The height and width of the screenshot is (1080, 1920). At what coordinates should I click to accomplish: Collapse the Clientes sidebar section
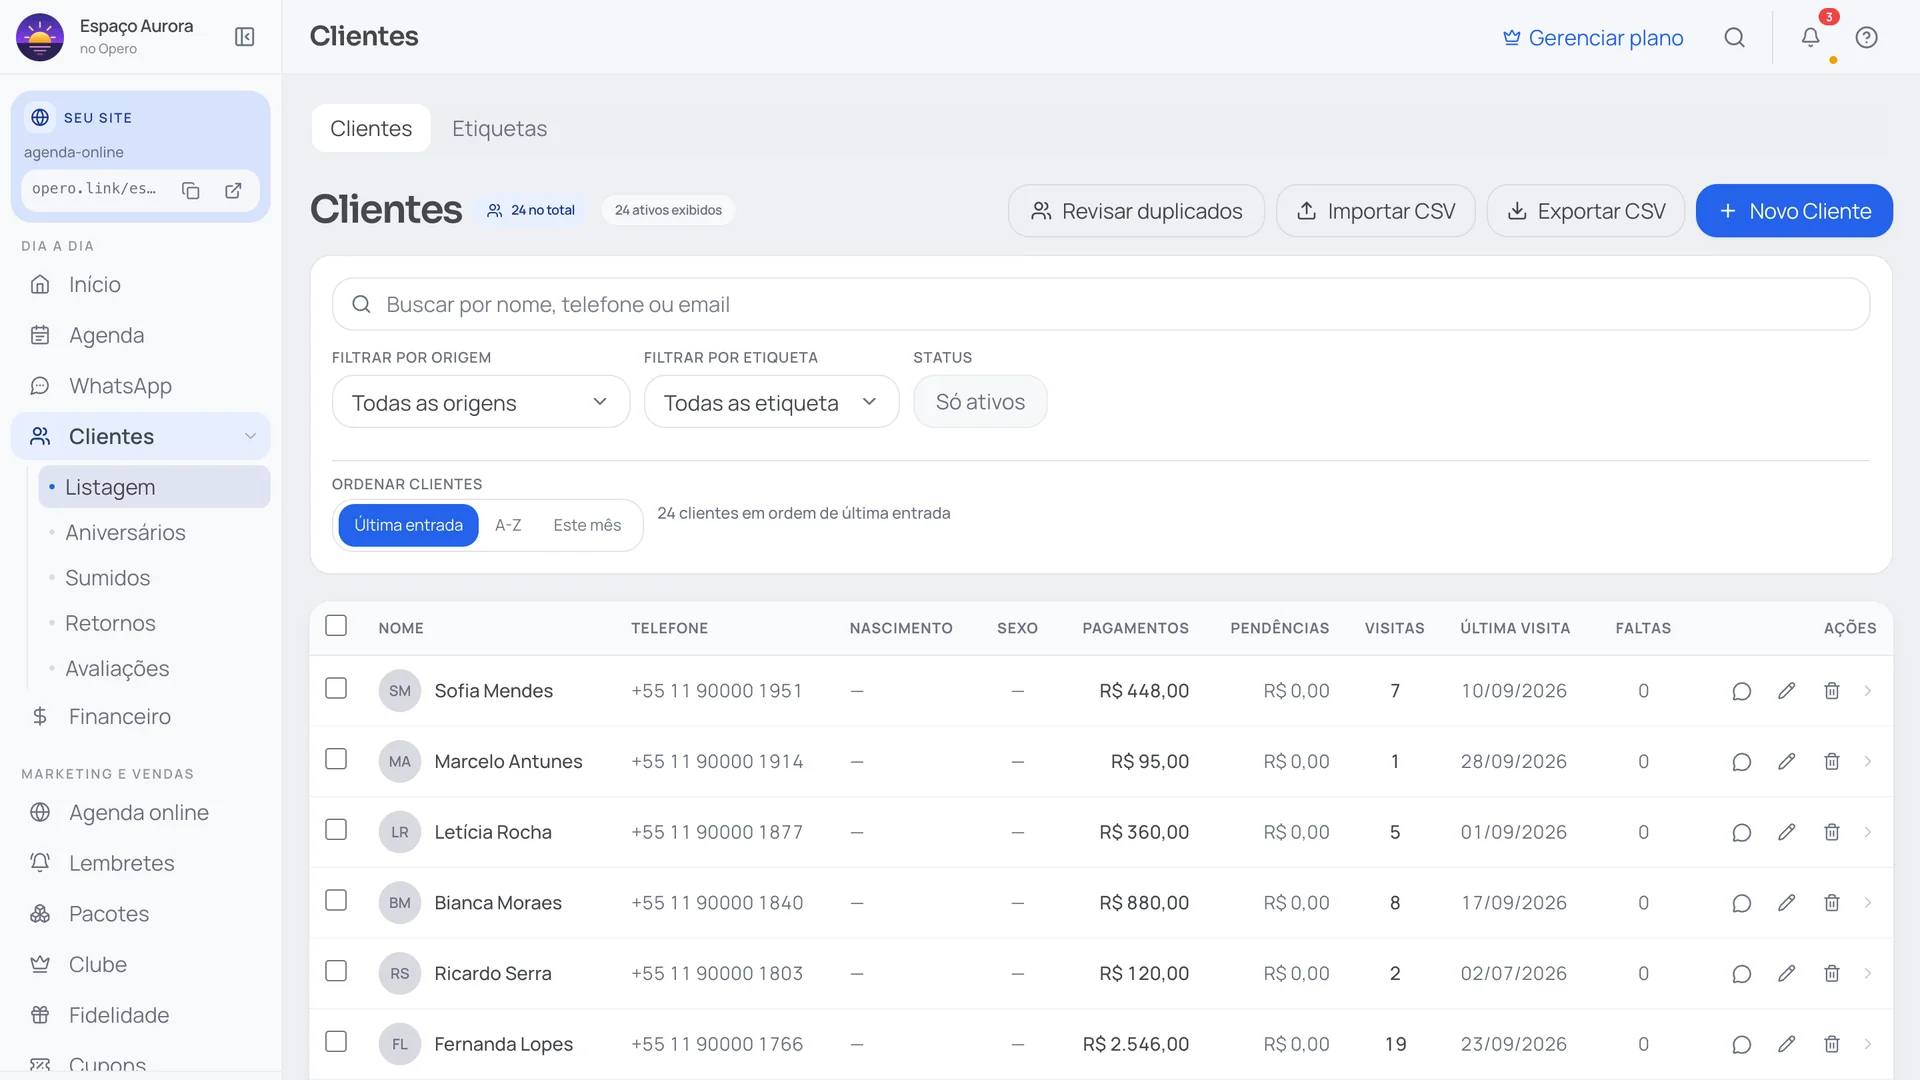(250, 437)
